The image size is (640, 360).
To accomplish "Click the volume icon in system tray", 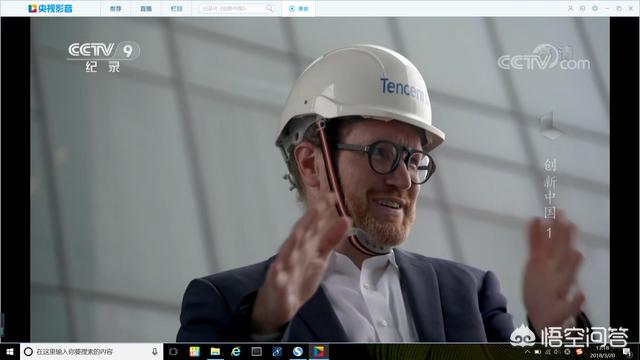I will pos(557,351).
